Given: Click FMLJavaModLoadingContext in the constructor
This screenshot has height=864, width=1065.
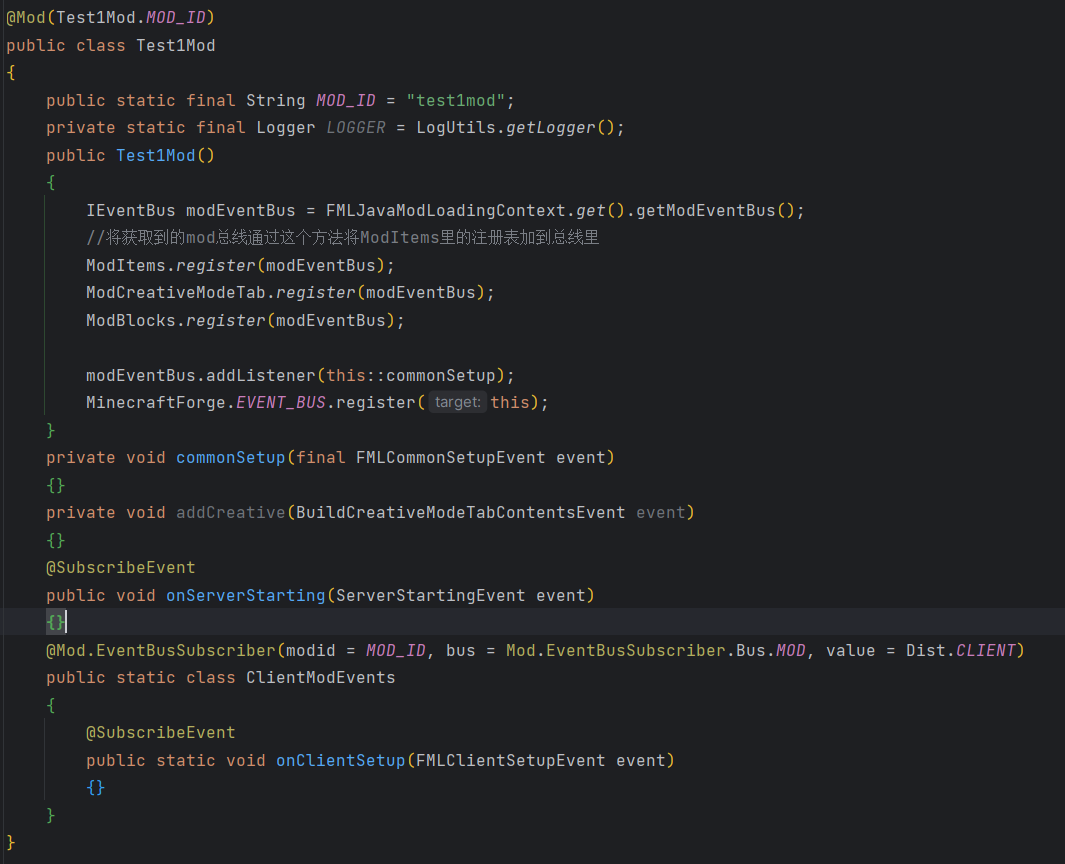Looking at the screenshot, I should [x=446, y=211].
